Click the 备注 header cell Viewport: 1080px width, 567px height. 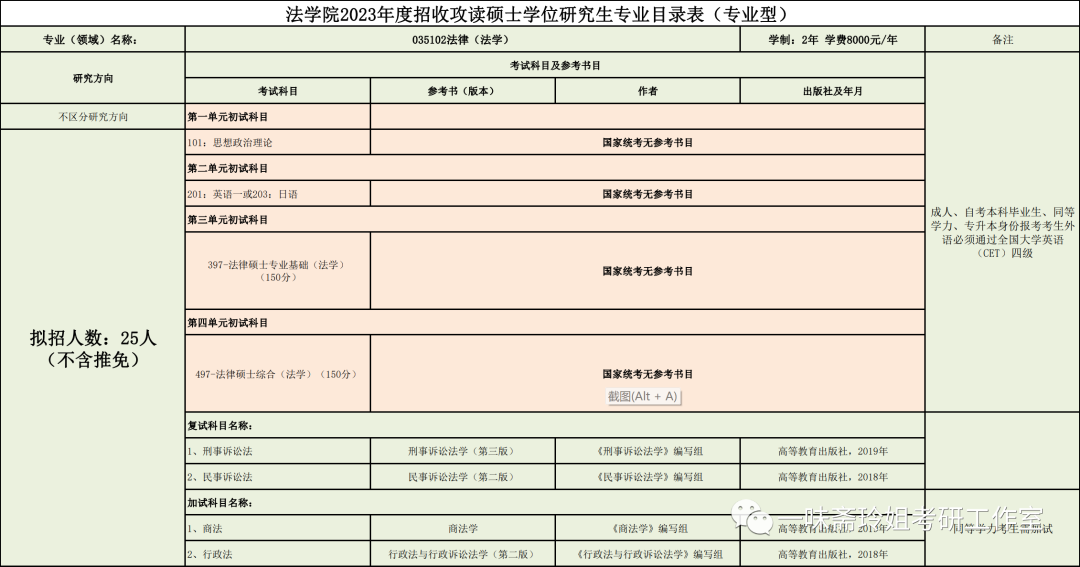click(x=1002, y=40)
